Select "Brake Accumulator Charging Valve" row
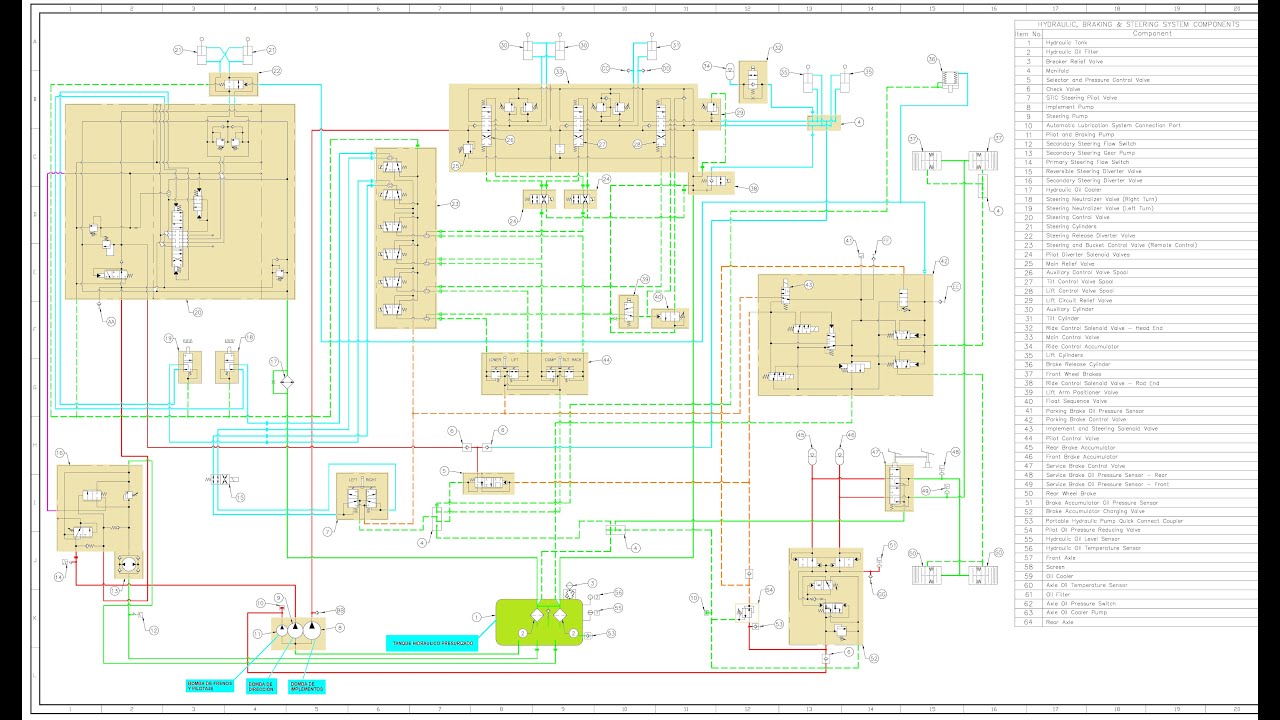Screen dimensions: 1280x720 coord(1134,511)
